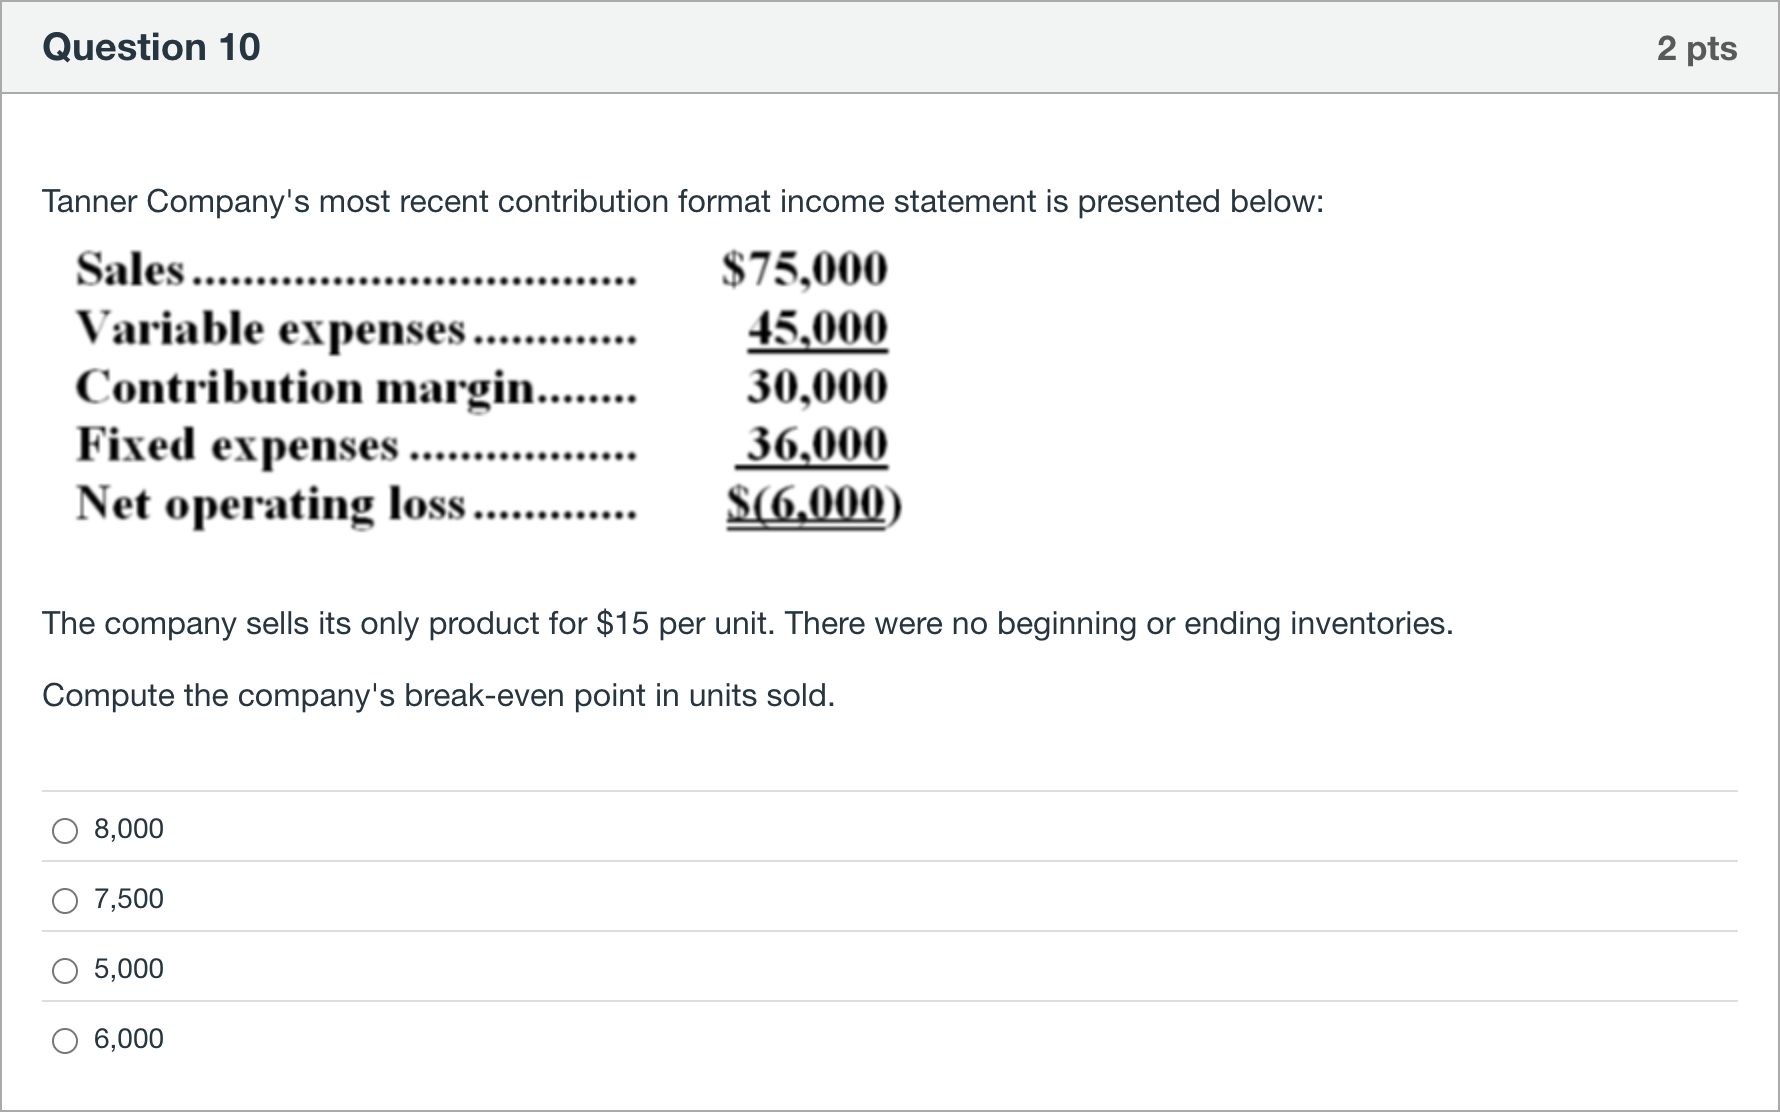This screenshot has height=1112, width=1780.
Task: Click the Variable expenses row label
Action: coord(271,329)
